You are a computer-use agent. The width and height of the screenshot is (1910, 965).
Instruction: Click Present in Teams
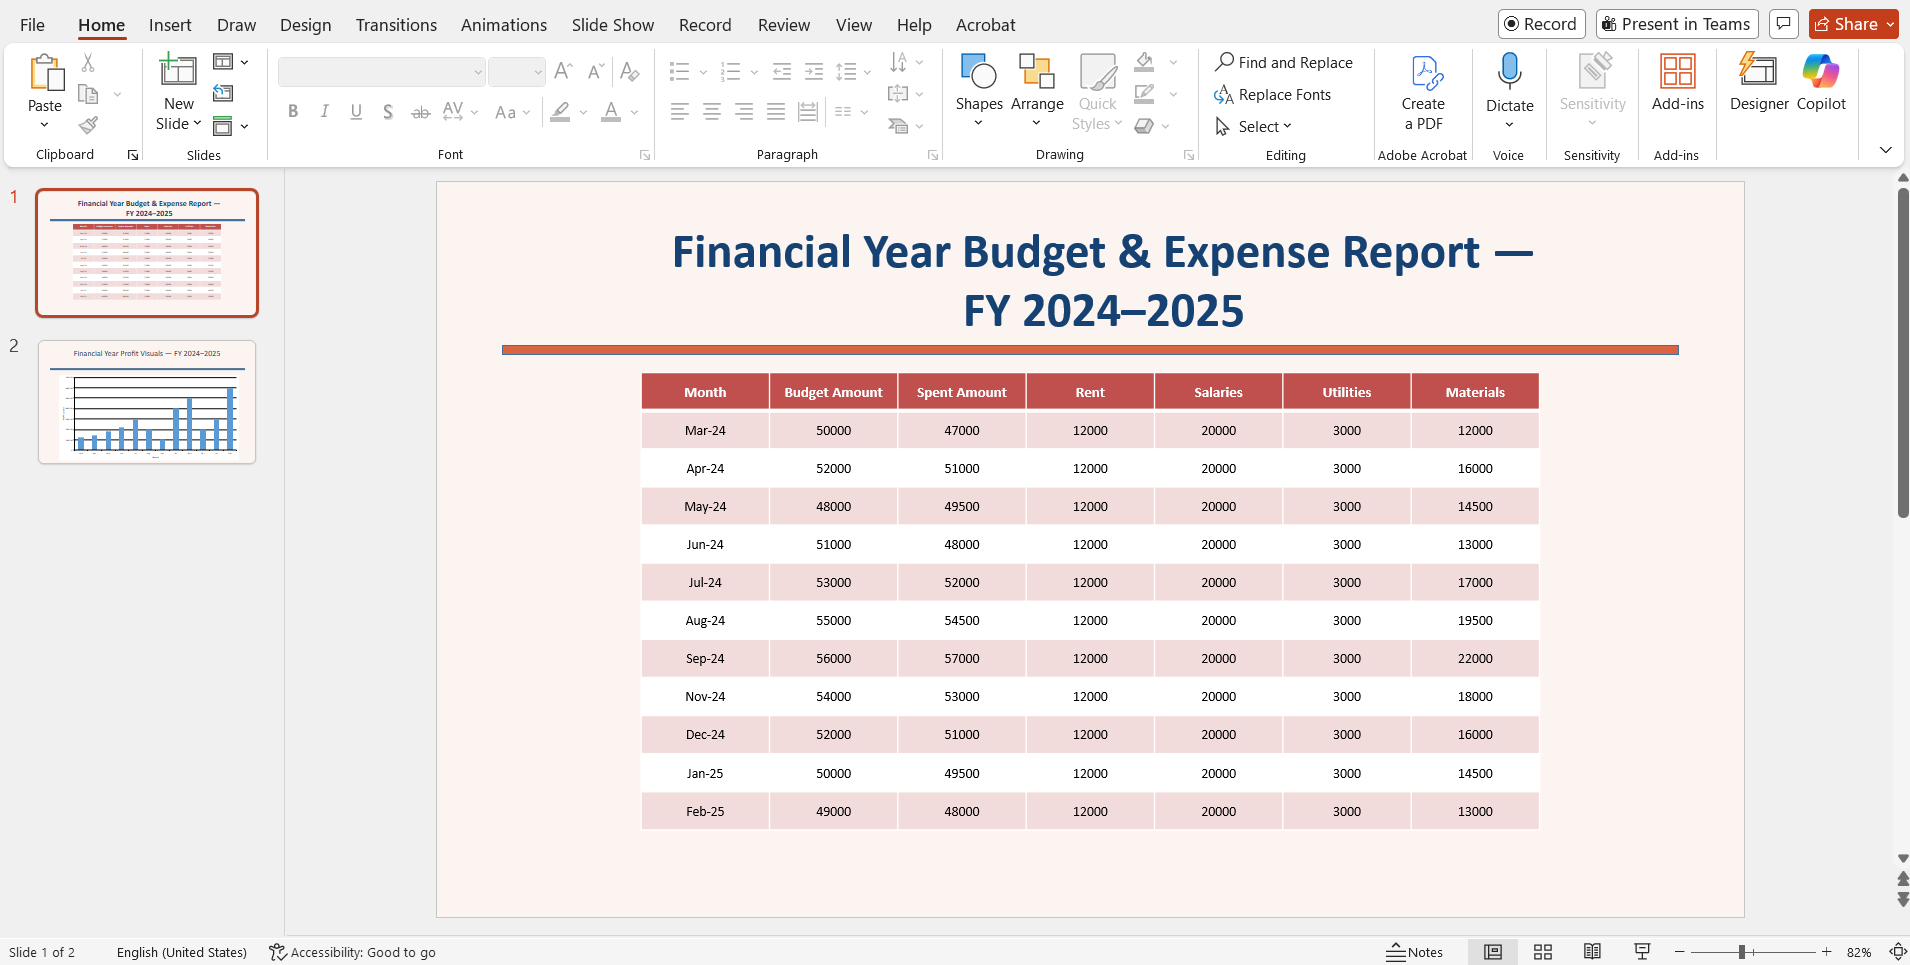tap(1676, 24)
